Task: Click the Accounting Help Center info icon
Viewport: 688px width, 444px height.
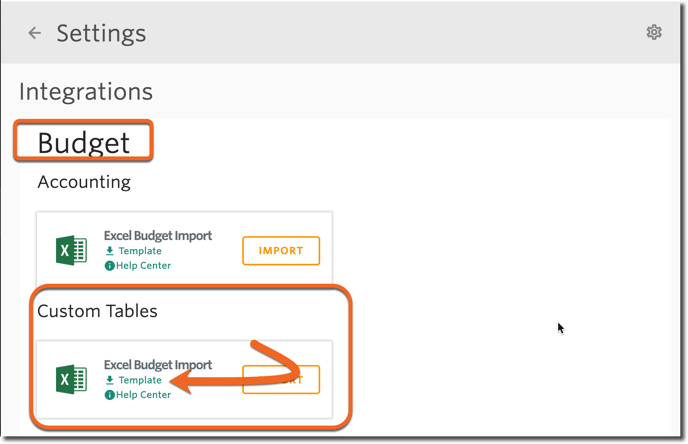Action: 109,265
